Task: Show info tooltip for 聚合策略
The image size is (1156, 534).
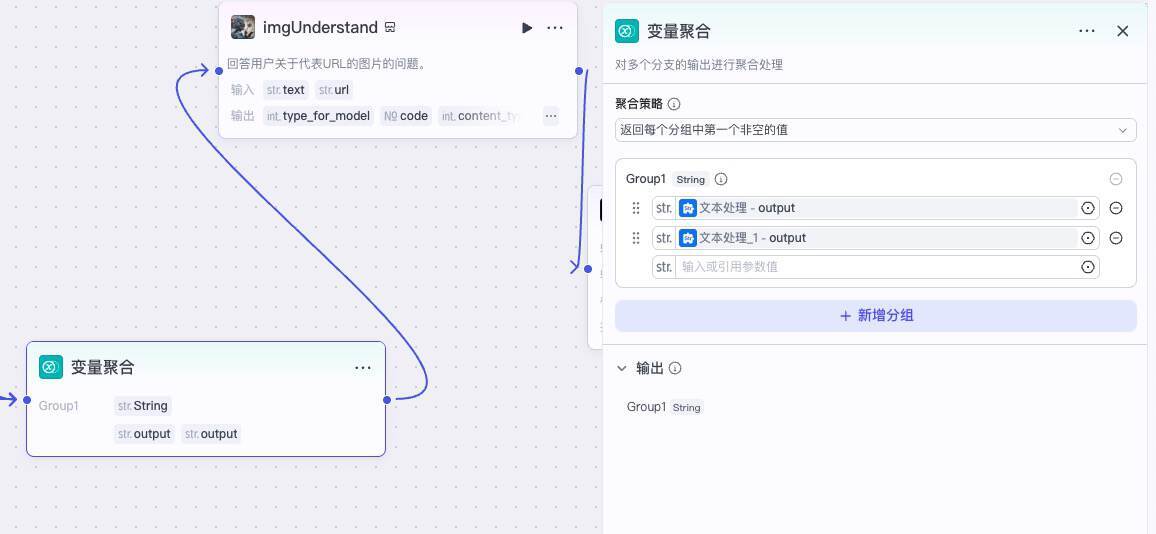Action: point(674,104)
